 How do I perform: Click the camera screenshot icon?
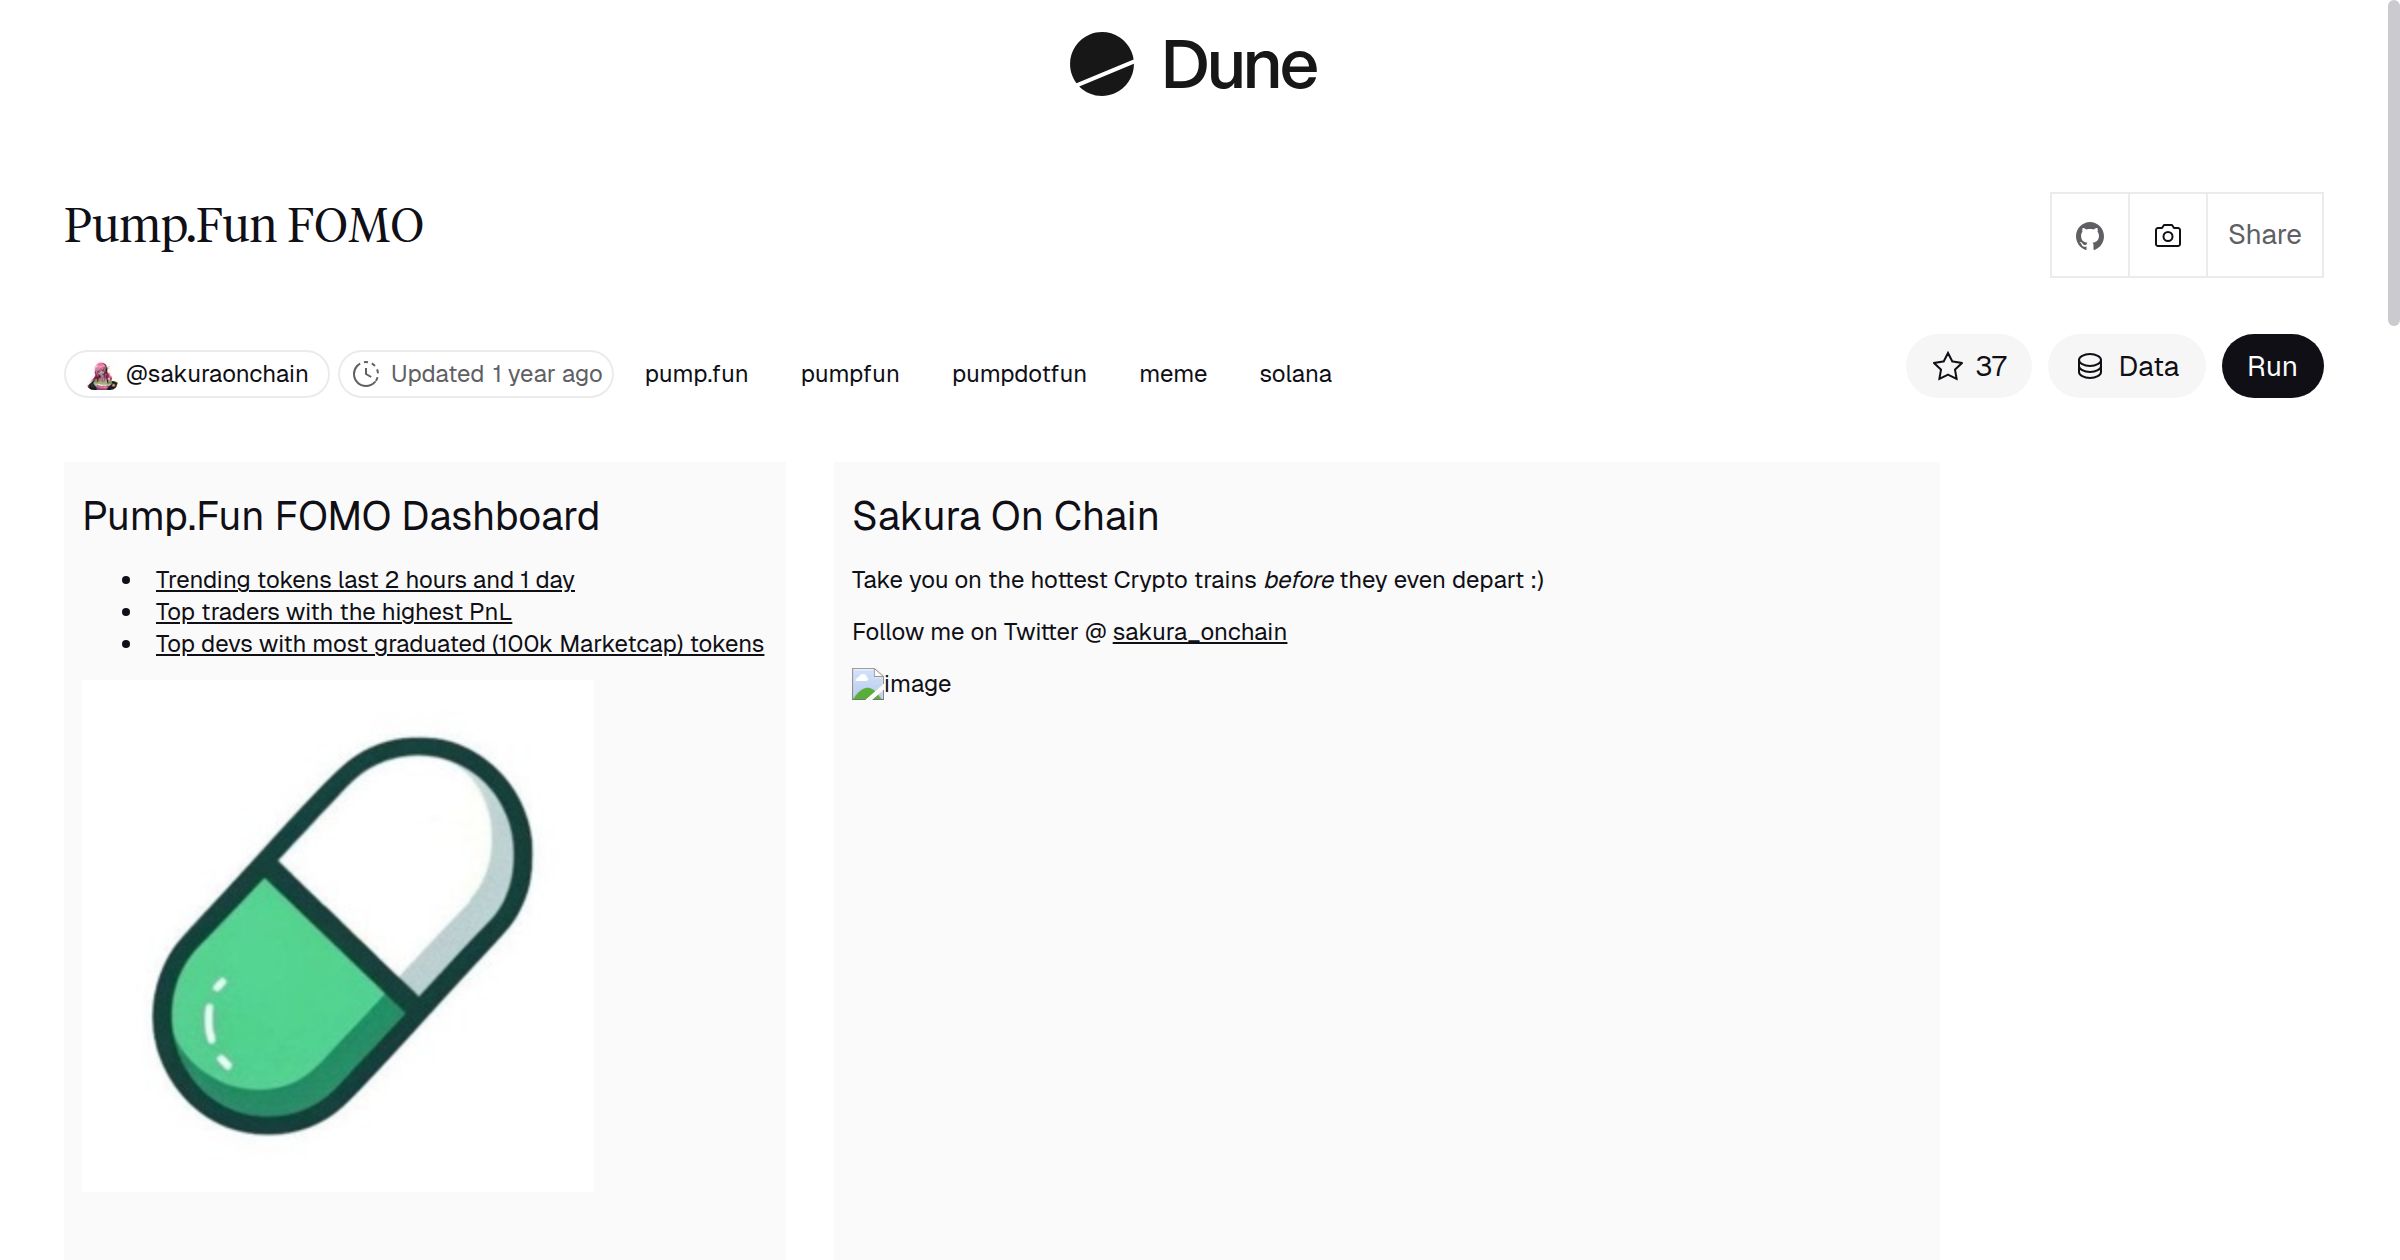click(x=2167, y=236)
